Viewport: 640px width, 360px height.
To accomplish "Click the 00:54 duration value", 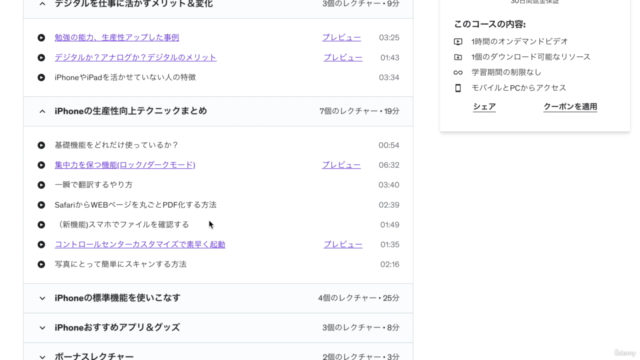I will point(389,145).
